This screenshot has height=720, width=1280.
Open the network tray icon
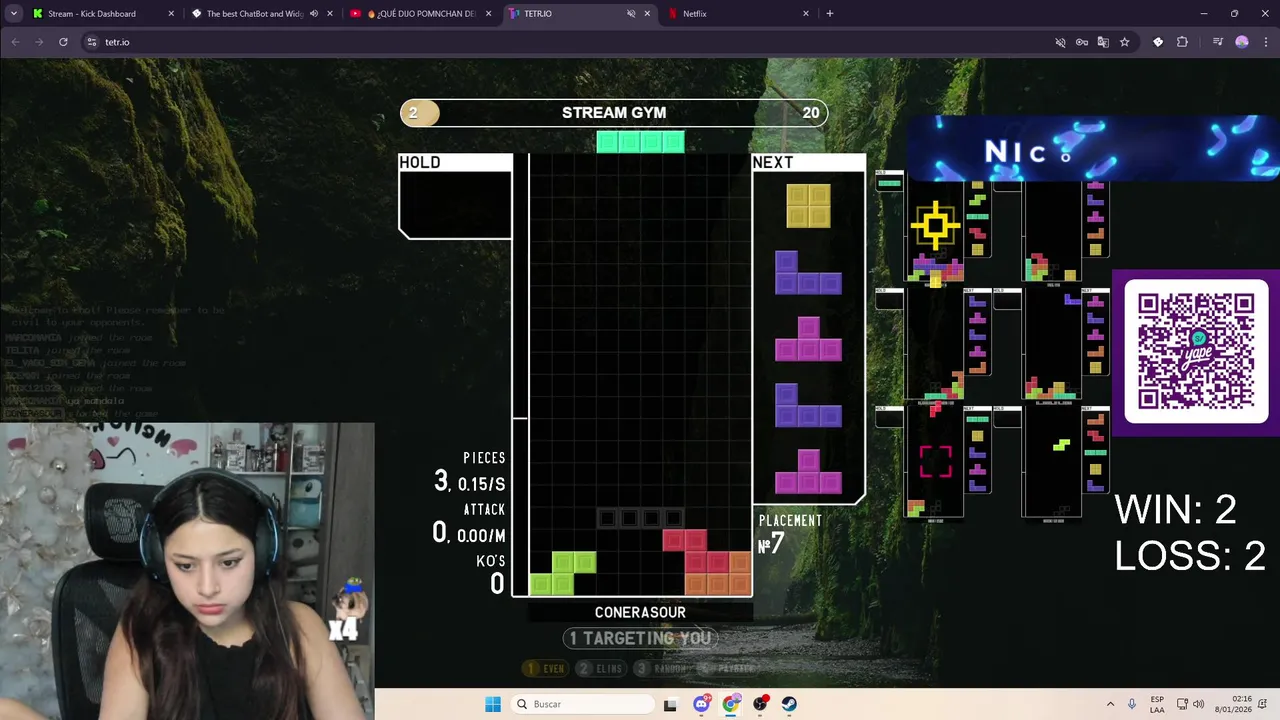point(1182,704)
